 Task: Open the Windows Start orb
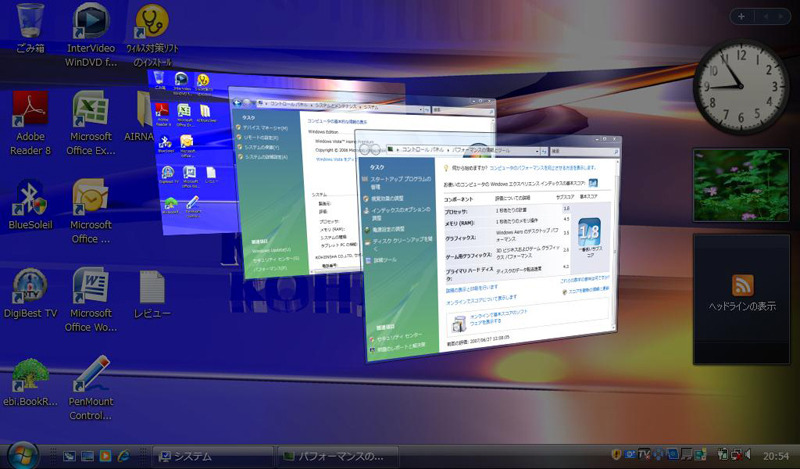[21, 455]
